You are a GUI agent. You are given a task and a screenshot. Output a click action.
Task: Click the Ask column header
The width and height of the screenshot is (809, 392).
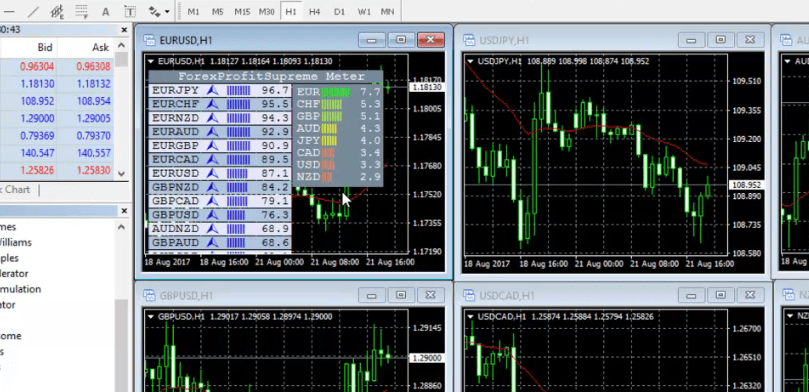(100, 47)
